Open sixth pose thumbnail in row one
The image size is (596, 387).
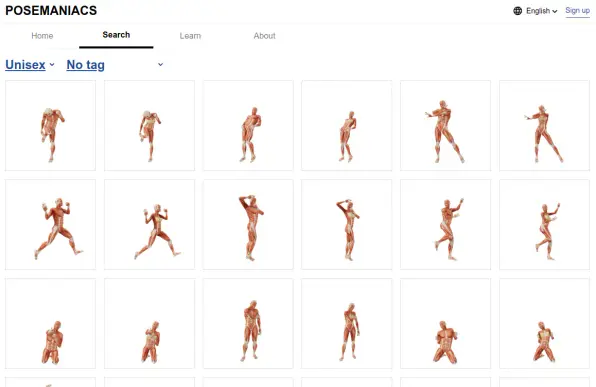click(544, 125)
